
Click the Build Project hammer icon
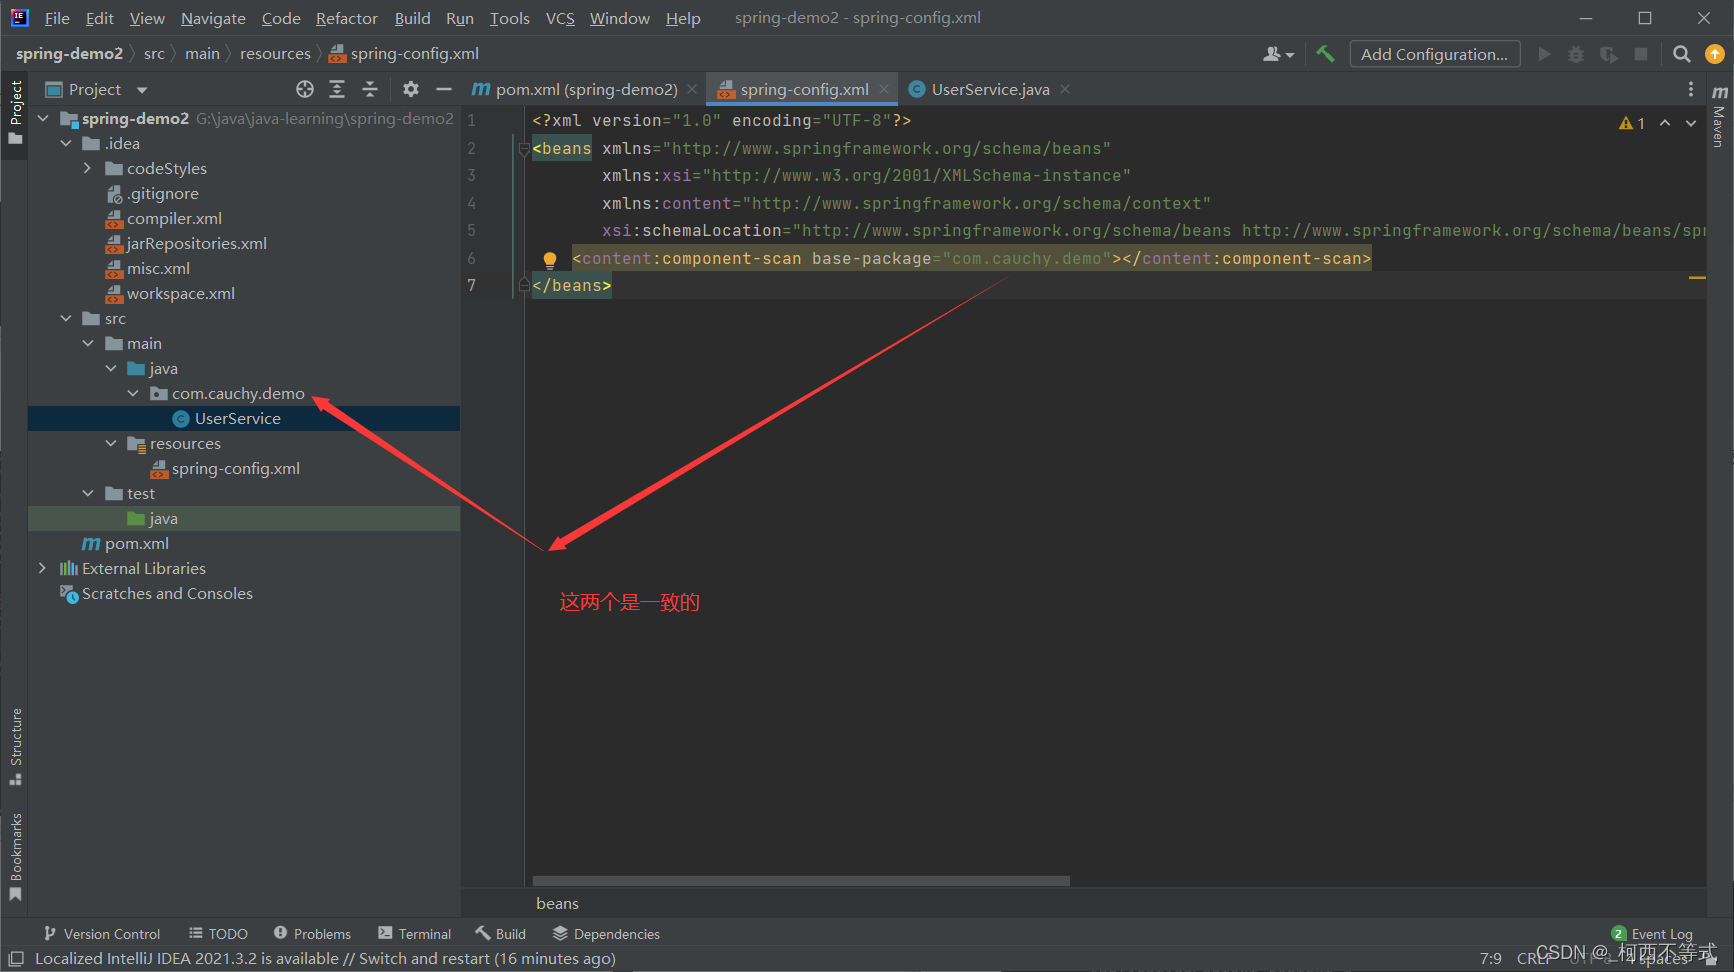click(x=1325, y=54)
